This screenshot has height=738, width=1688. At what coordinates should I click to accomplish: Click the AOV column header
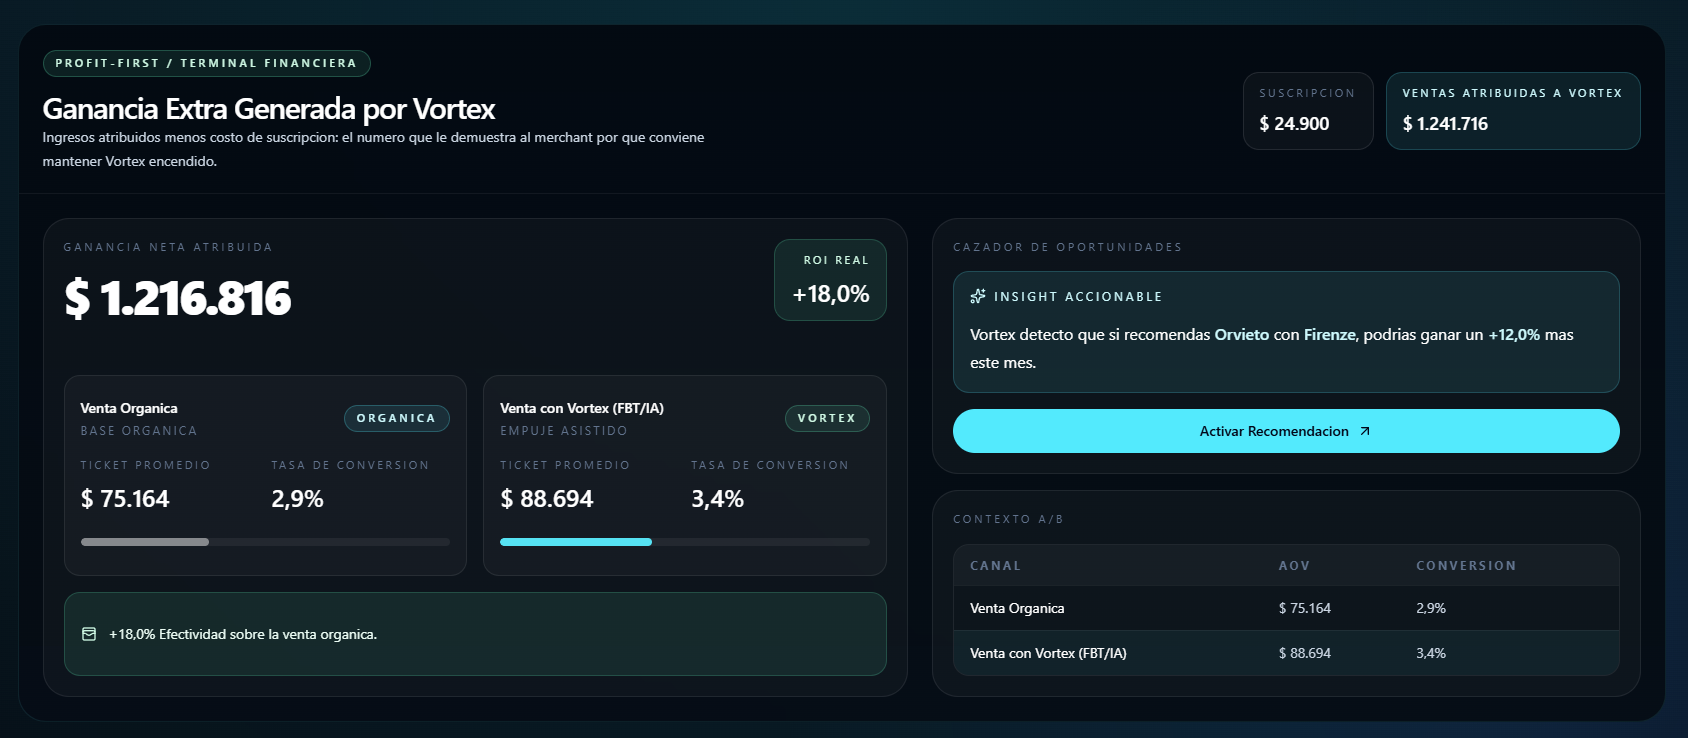tap(1294, 566)
